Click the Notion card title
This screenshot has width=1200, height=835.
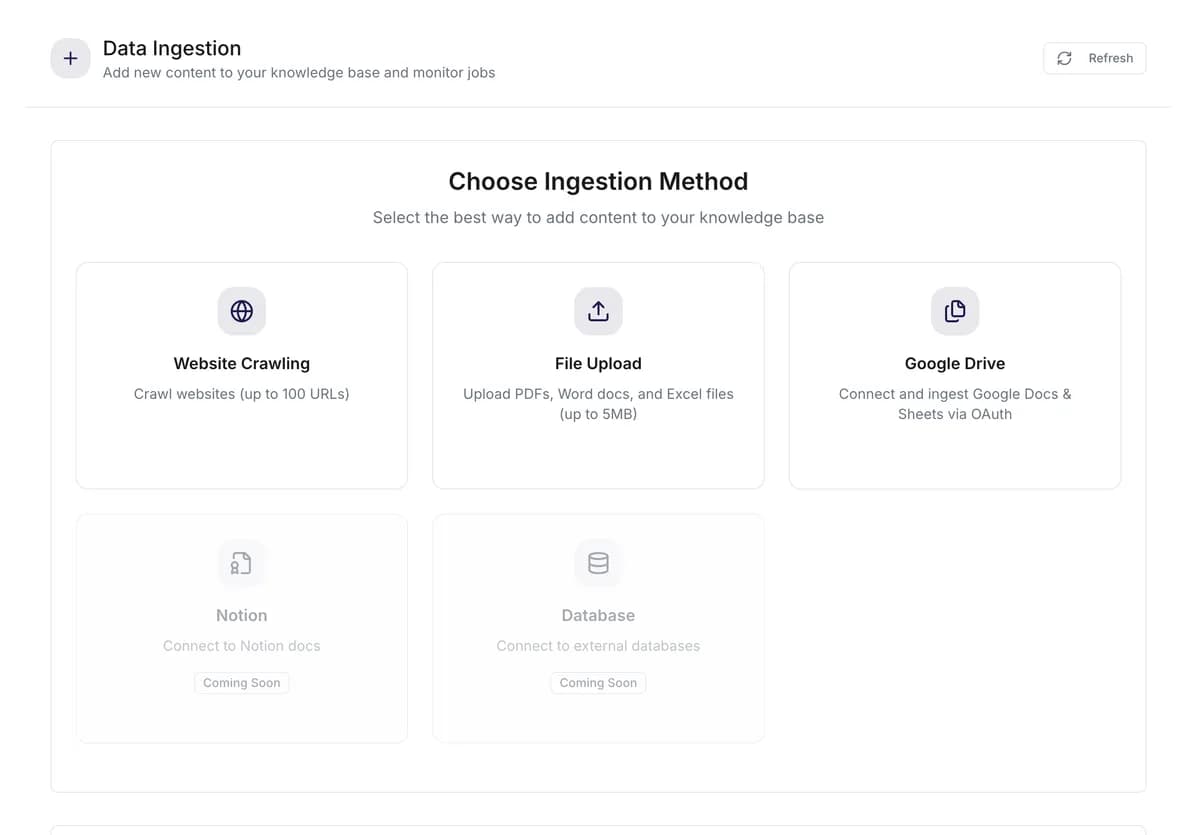[242, 615]
